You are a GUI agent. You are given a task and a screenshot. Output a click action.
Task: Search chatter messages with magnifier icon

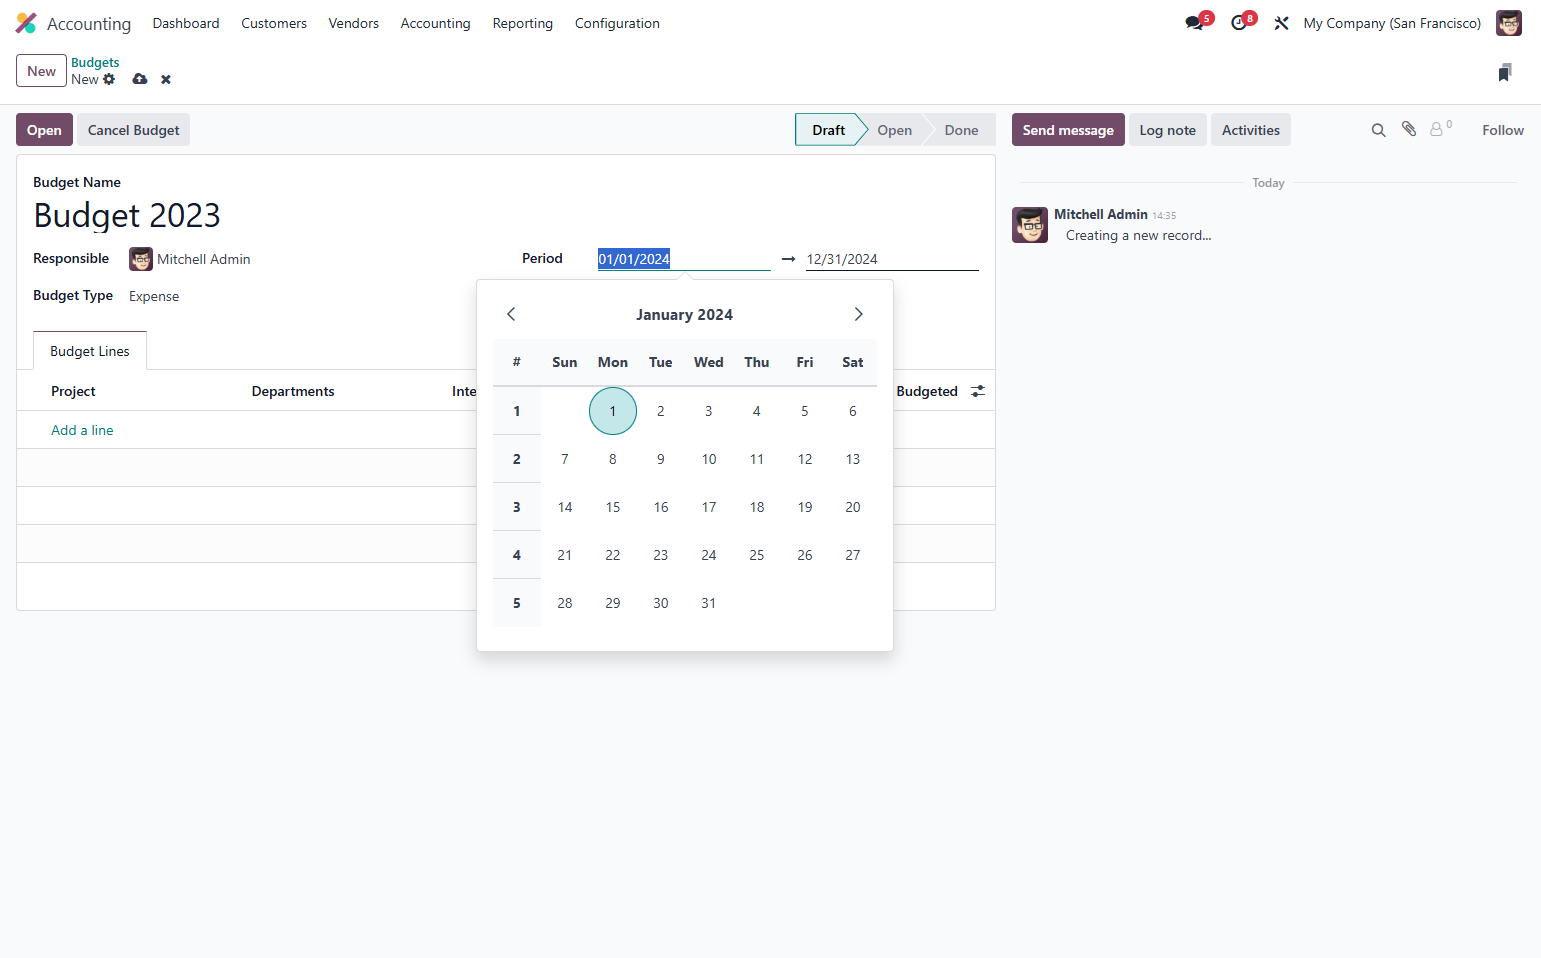[x=1378, y=130]
